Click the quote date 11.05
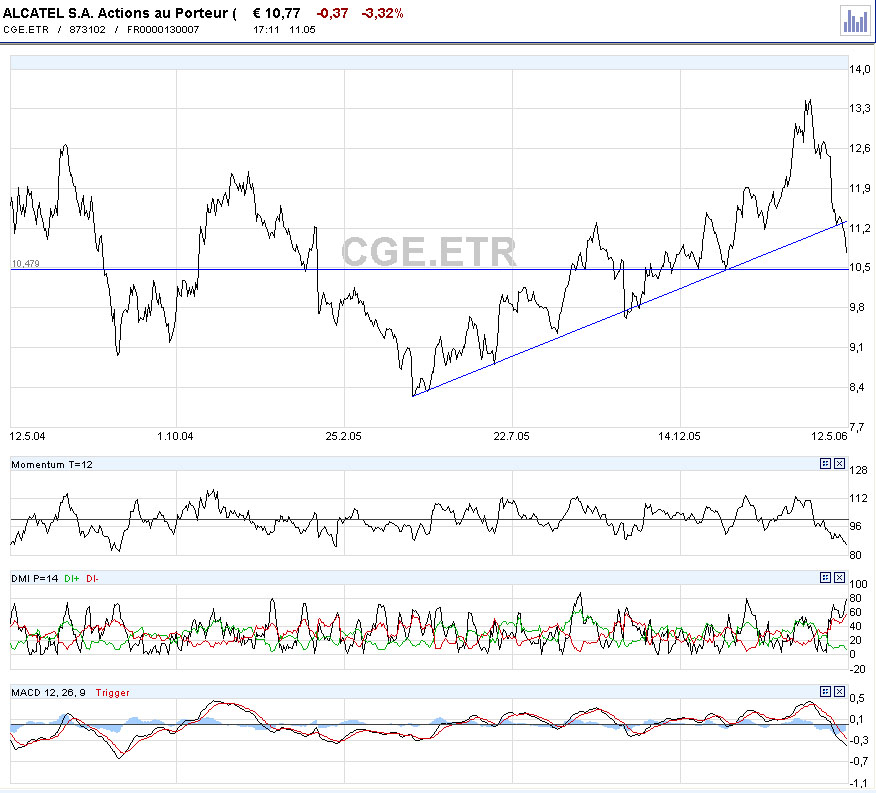The height and width of the screenshot is (793, 876). click(302, 30)
